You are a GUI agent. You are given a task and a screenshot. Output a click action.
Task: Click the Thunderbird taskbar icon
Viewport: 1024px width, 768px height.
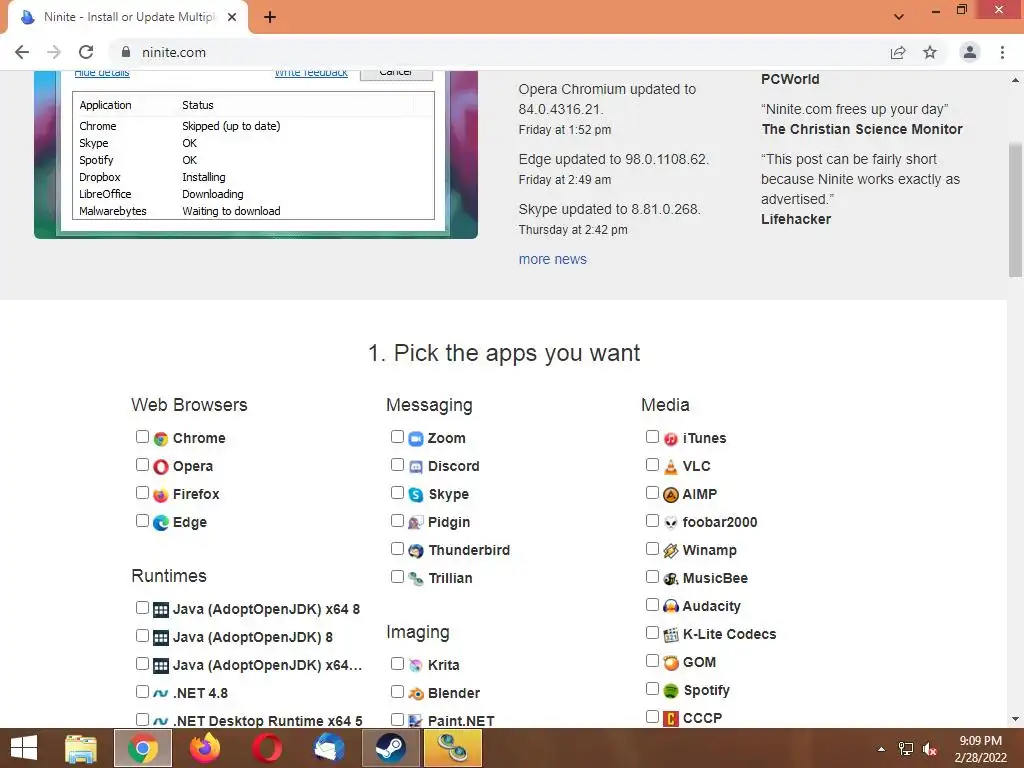(329, 748)
